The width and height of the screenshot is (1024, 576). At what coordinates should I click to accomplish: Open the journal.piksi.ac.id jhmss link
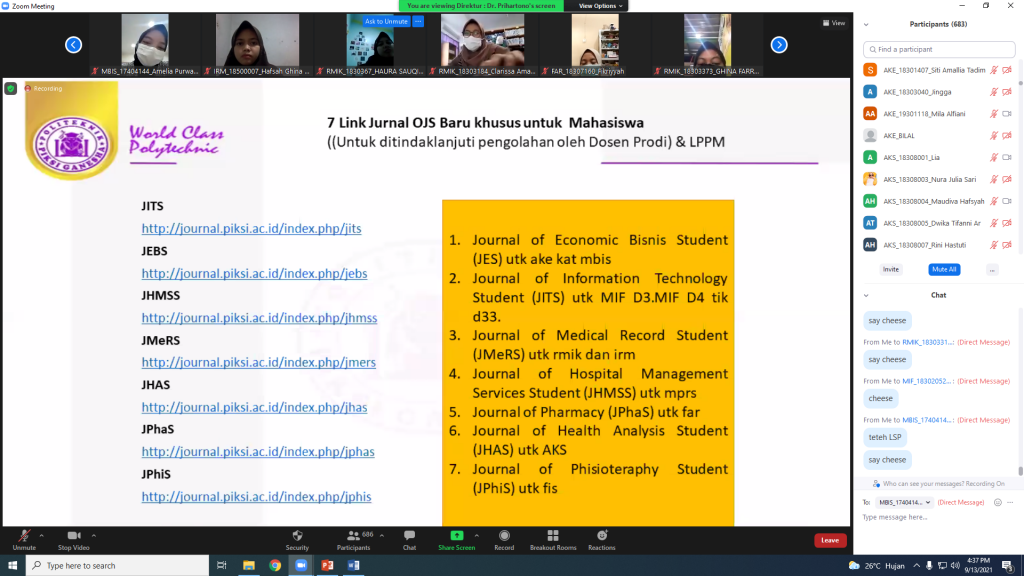click(259, 318)
